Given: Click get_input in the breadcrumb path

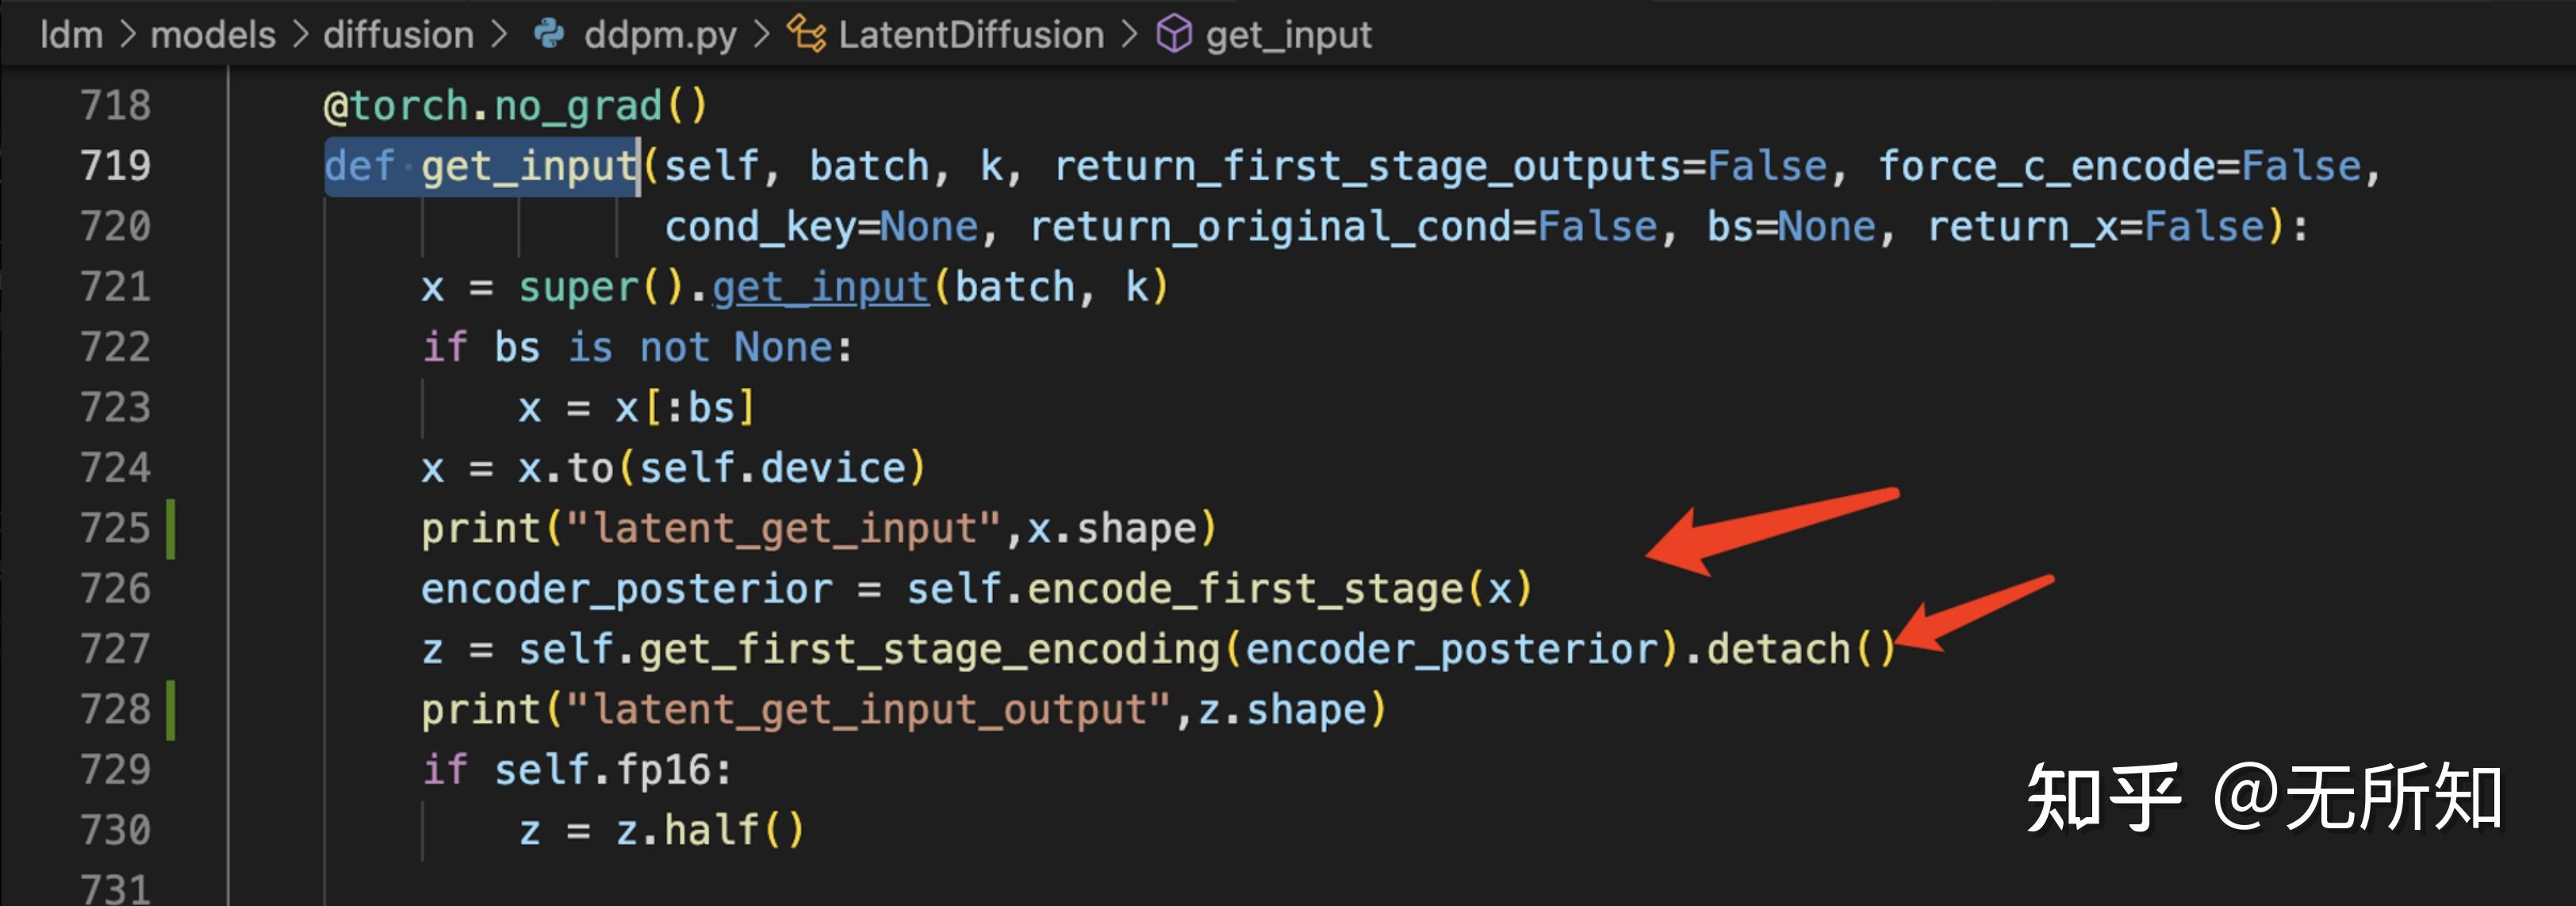Looking at the screenshot, I should pos(1288,35).
